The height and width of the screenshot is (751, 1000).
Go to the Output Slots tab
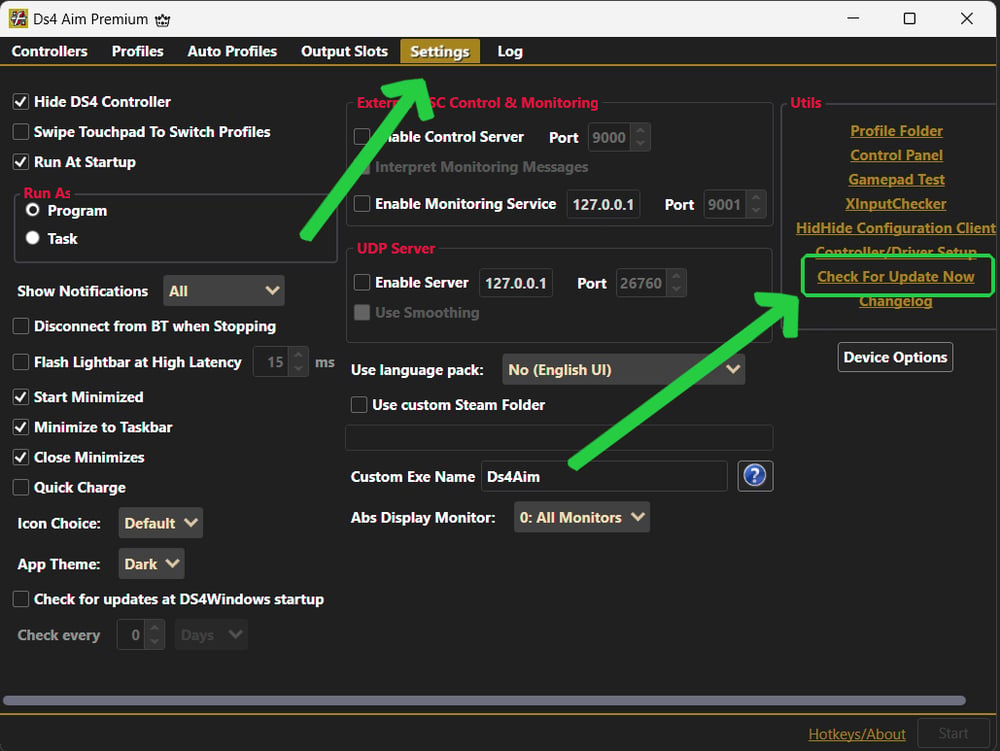click(x=344, y=51)
